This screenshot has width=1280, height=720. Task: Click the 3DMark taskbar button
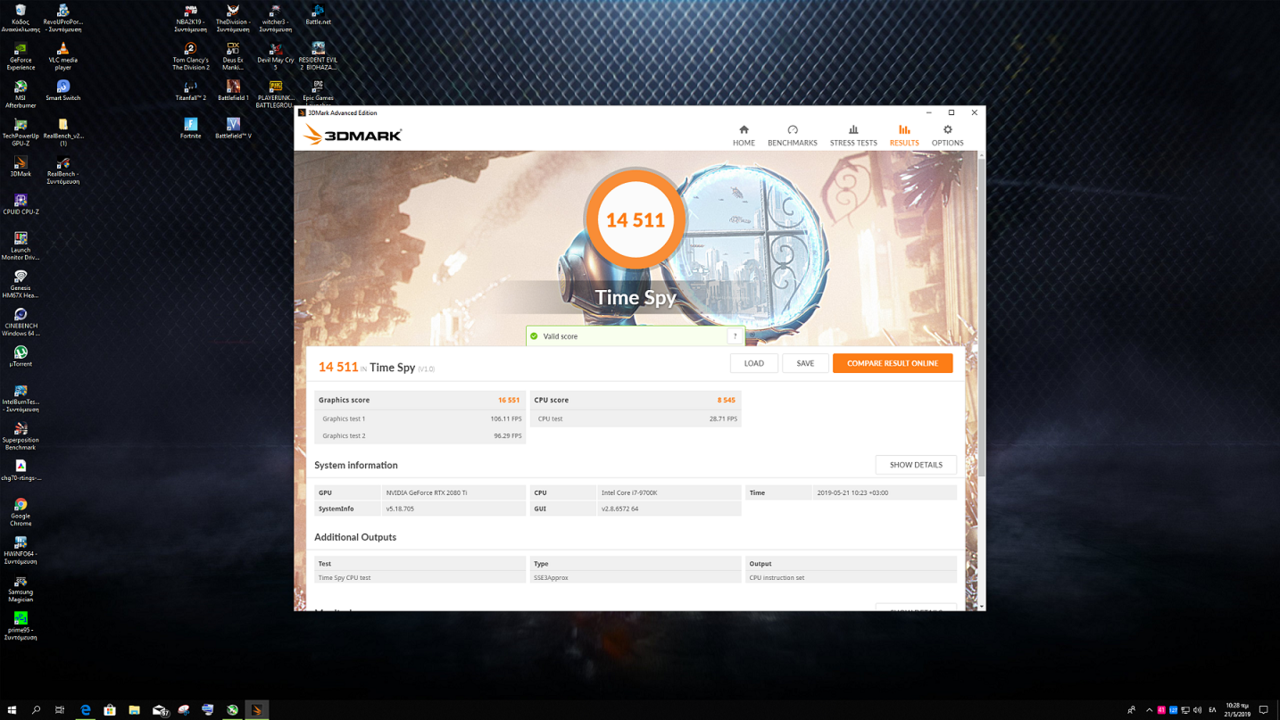(256, 710)
